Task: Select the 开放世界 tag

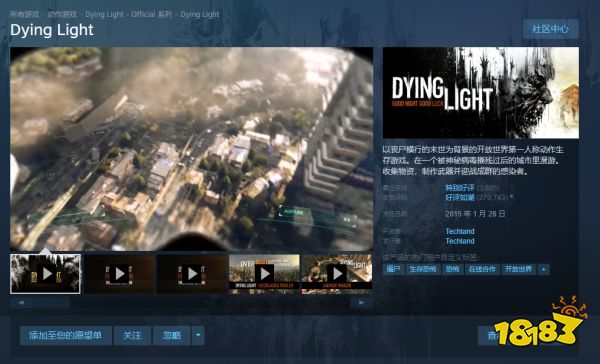Action: click(x=518, y=269)
